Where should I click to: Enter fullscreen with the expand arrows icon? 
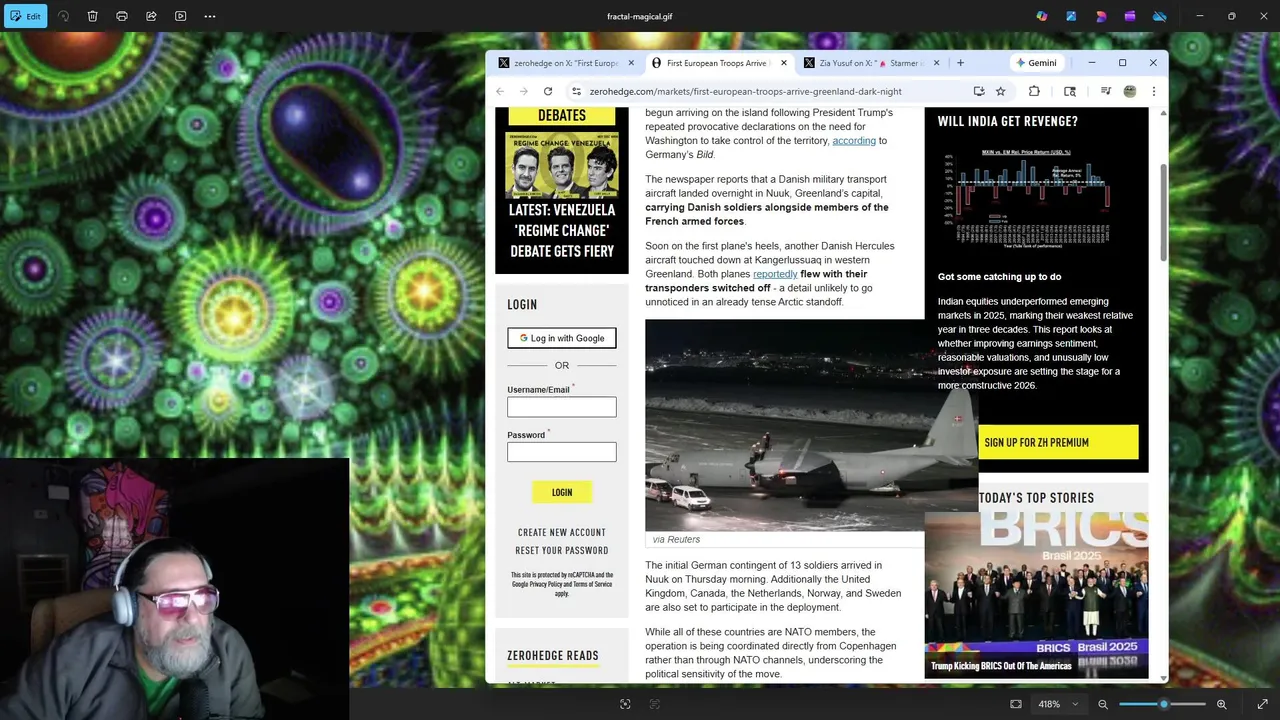1262,704
